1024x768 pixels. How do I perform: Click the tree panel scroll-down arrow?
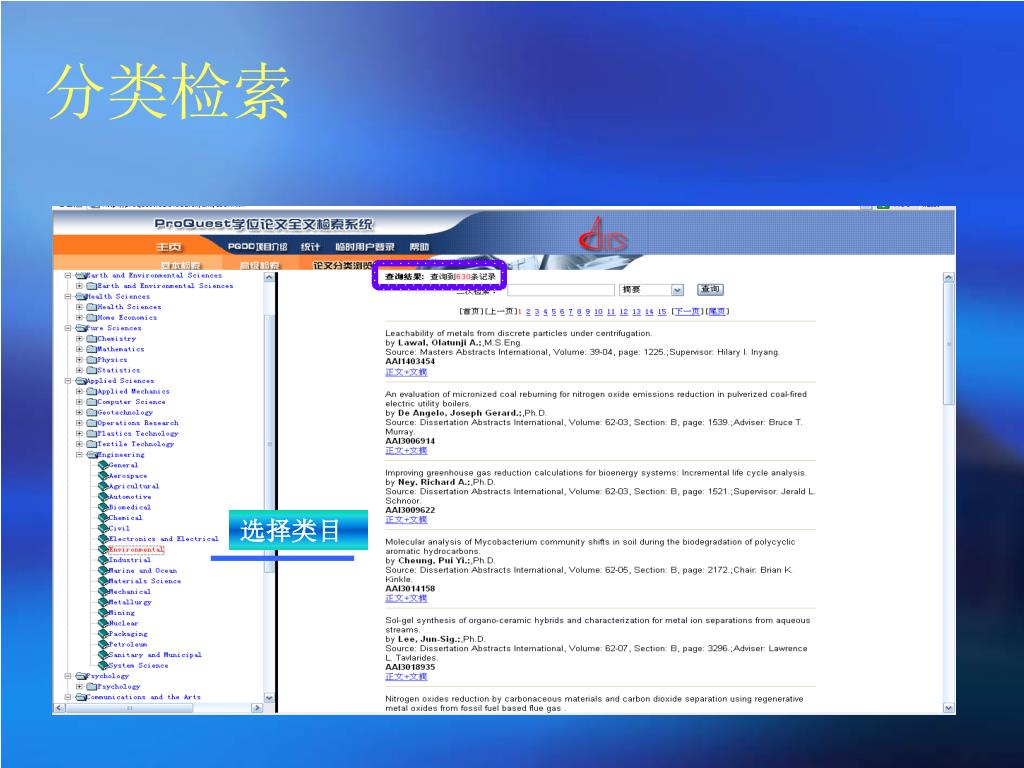[269, 697]
